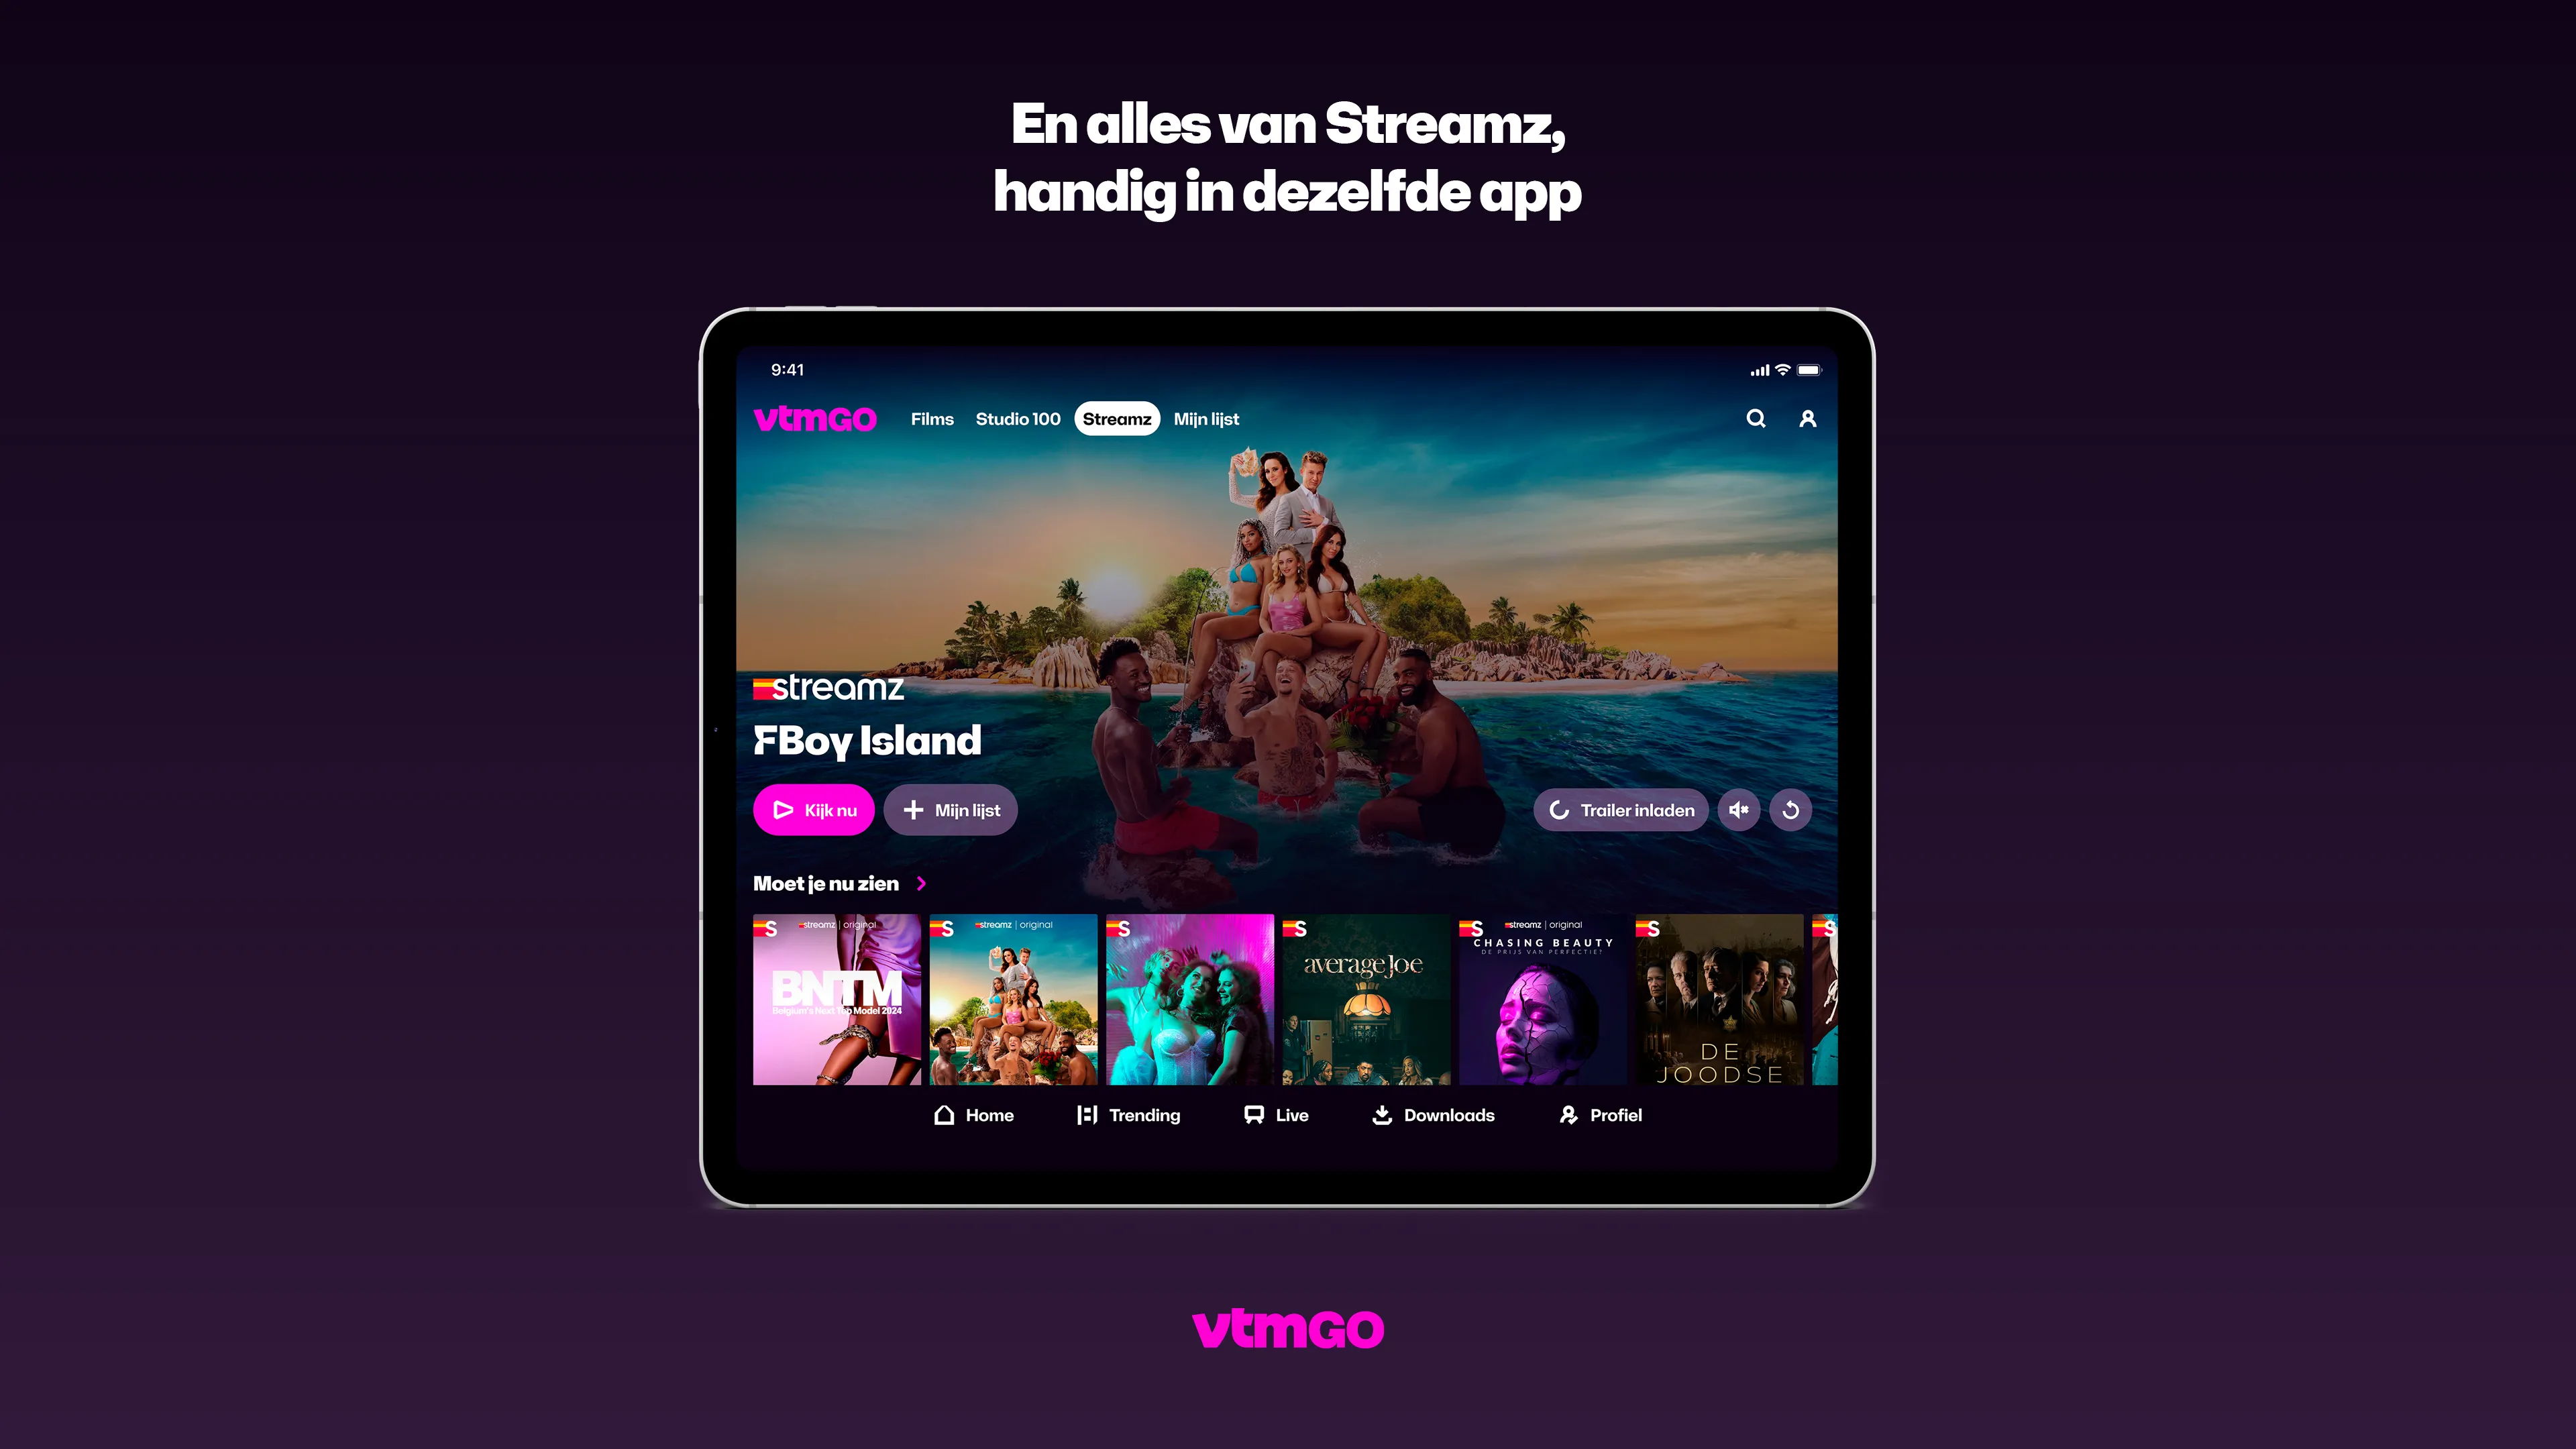Screen dimensions: 2576x1449
Task: Open the Studio 100 dropdown menu
Action: pyautogui.click(x=1017, y=419)
